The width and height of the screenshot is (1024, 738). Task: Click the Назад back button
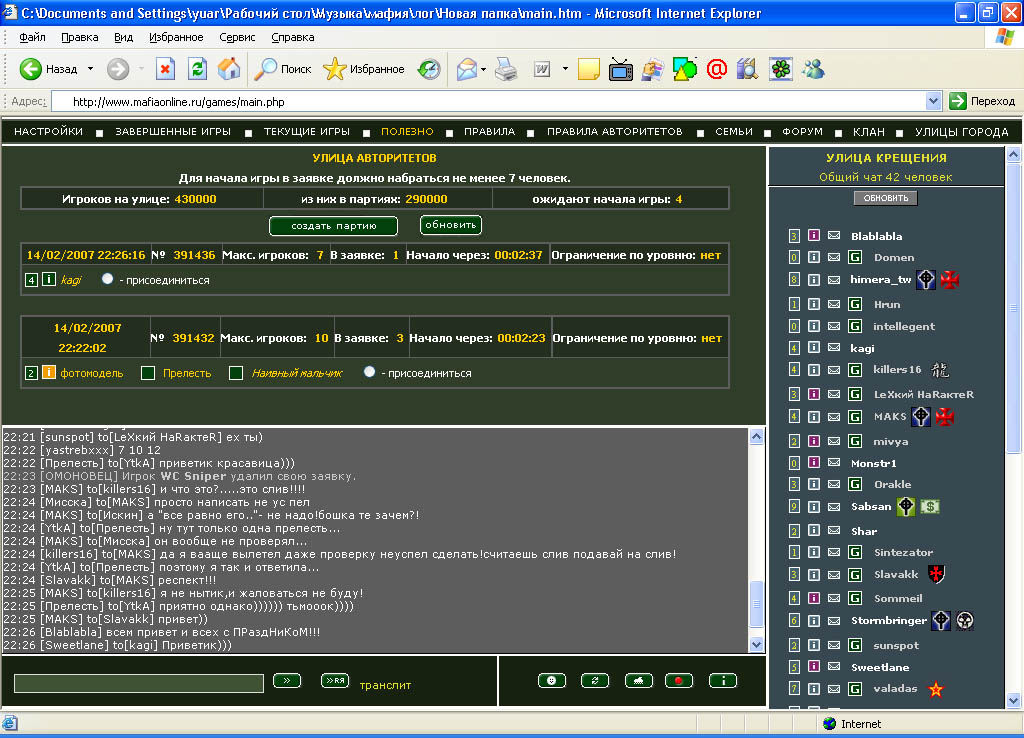tap(49, 69)
